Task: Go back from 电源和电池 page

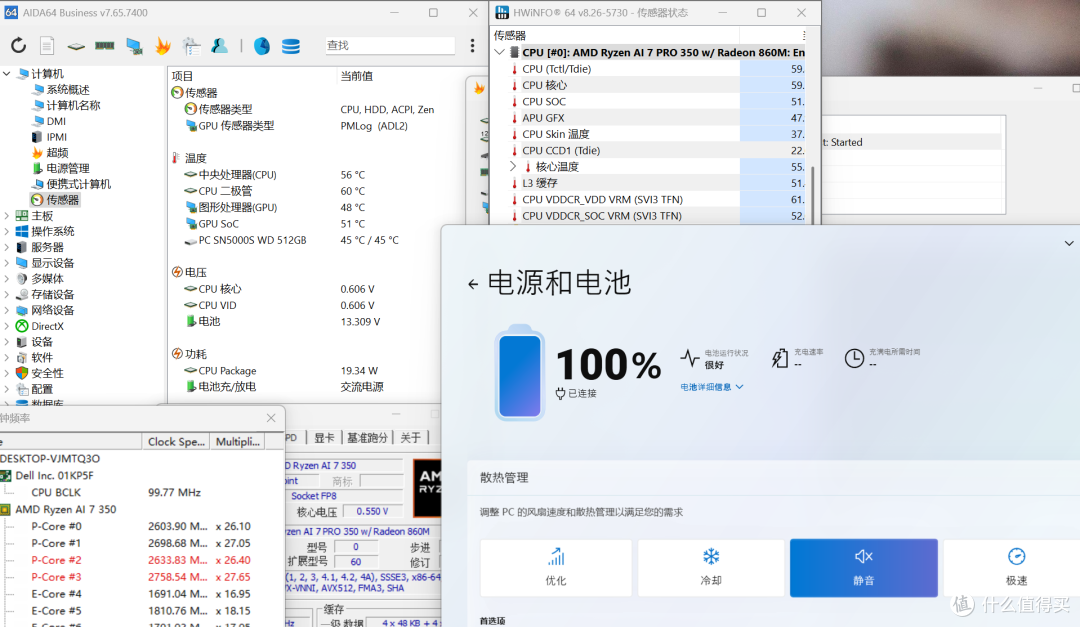Action: click(472, 284)
